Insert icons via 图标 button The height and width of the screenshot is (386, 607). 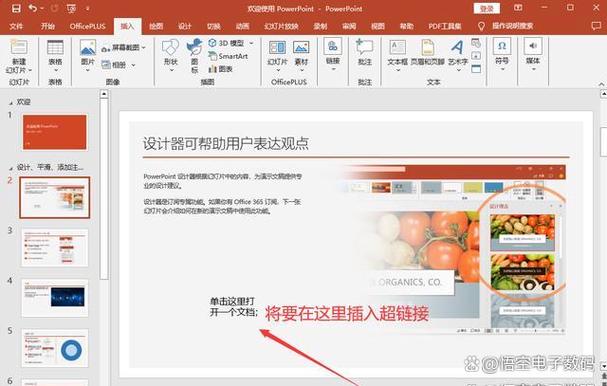pos(194,55)
